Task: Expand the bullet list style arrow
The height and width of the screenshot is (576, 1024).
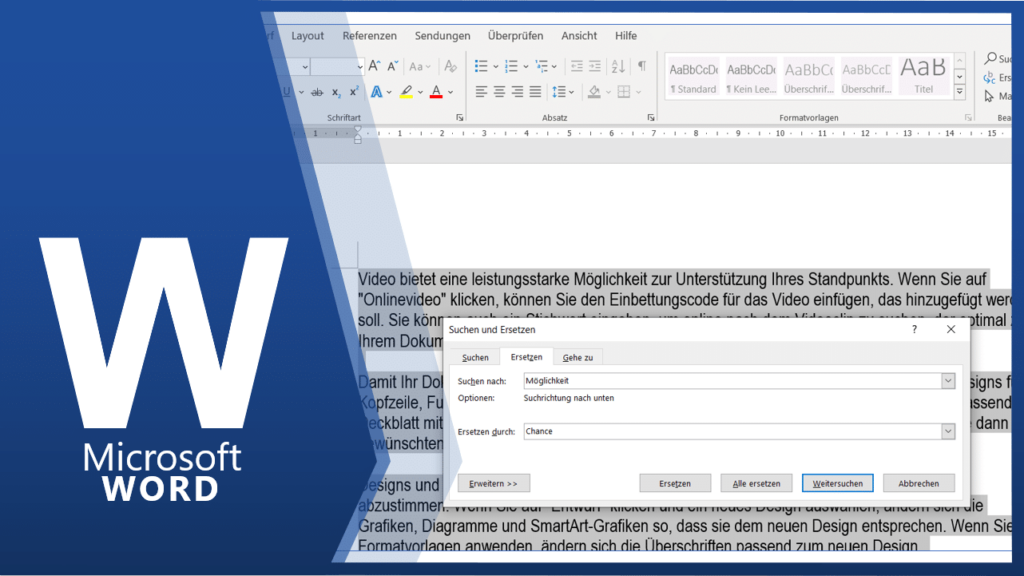Action: click(496, 67)
